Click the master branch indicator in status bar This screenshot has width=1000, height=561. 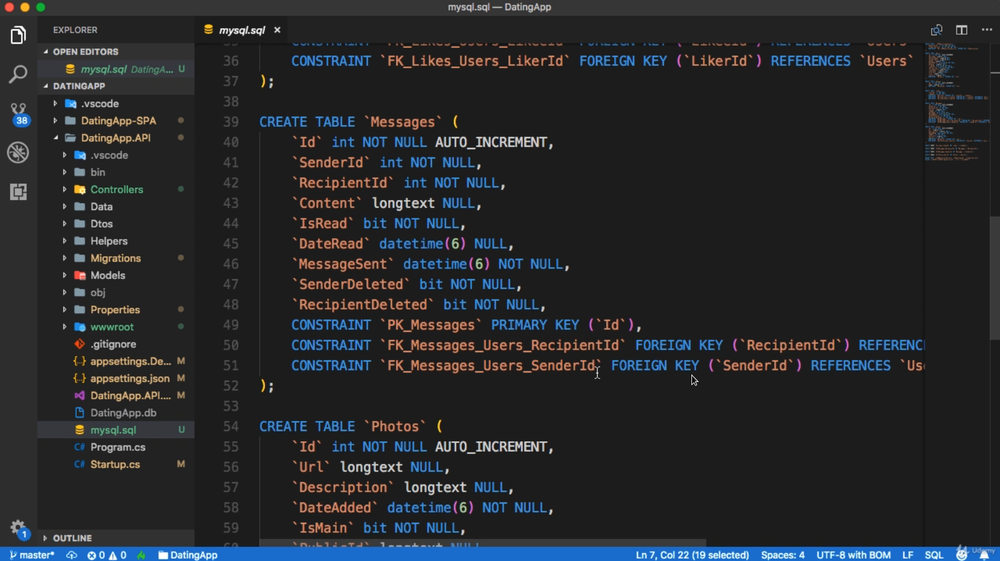pyautogui.click(x=32, y=555)
